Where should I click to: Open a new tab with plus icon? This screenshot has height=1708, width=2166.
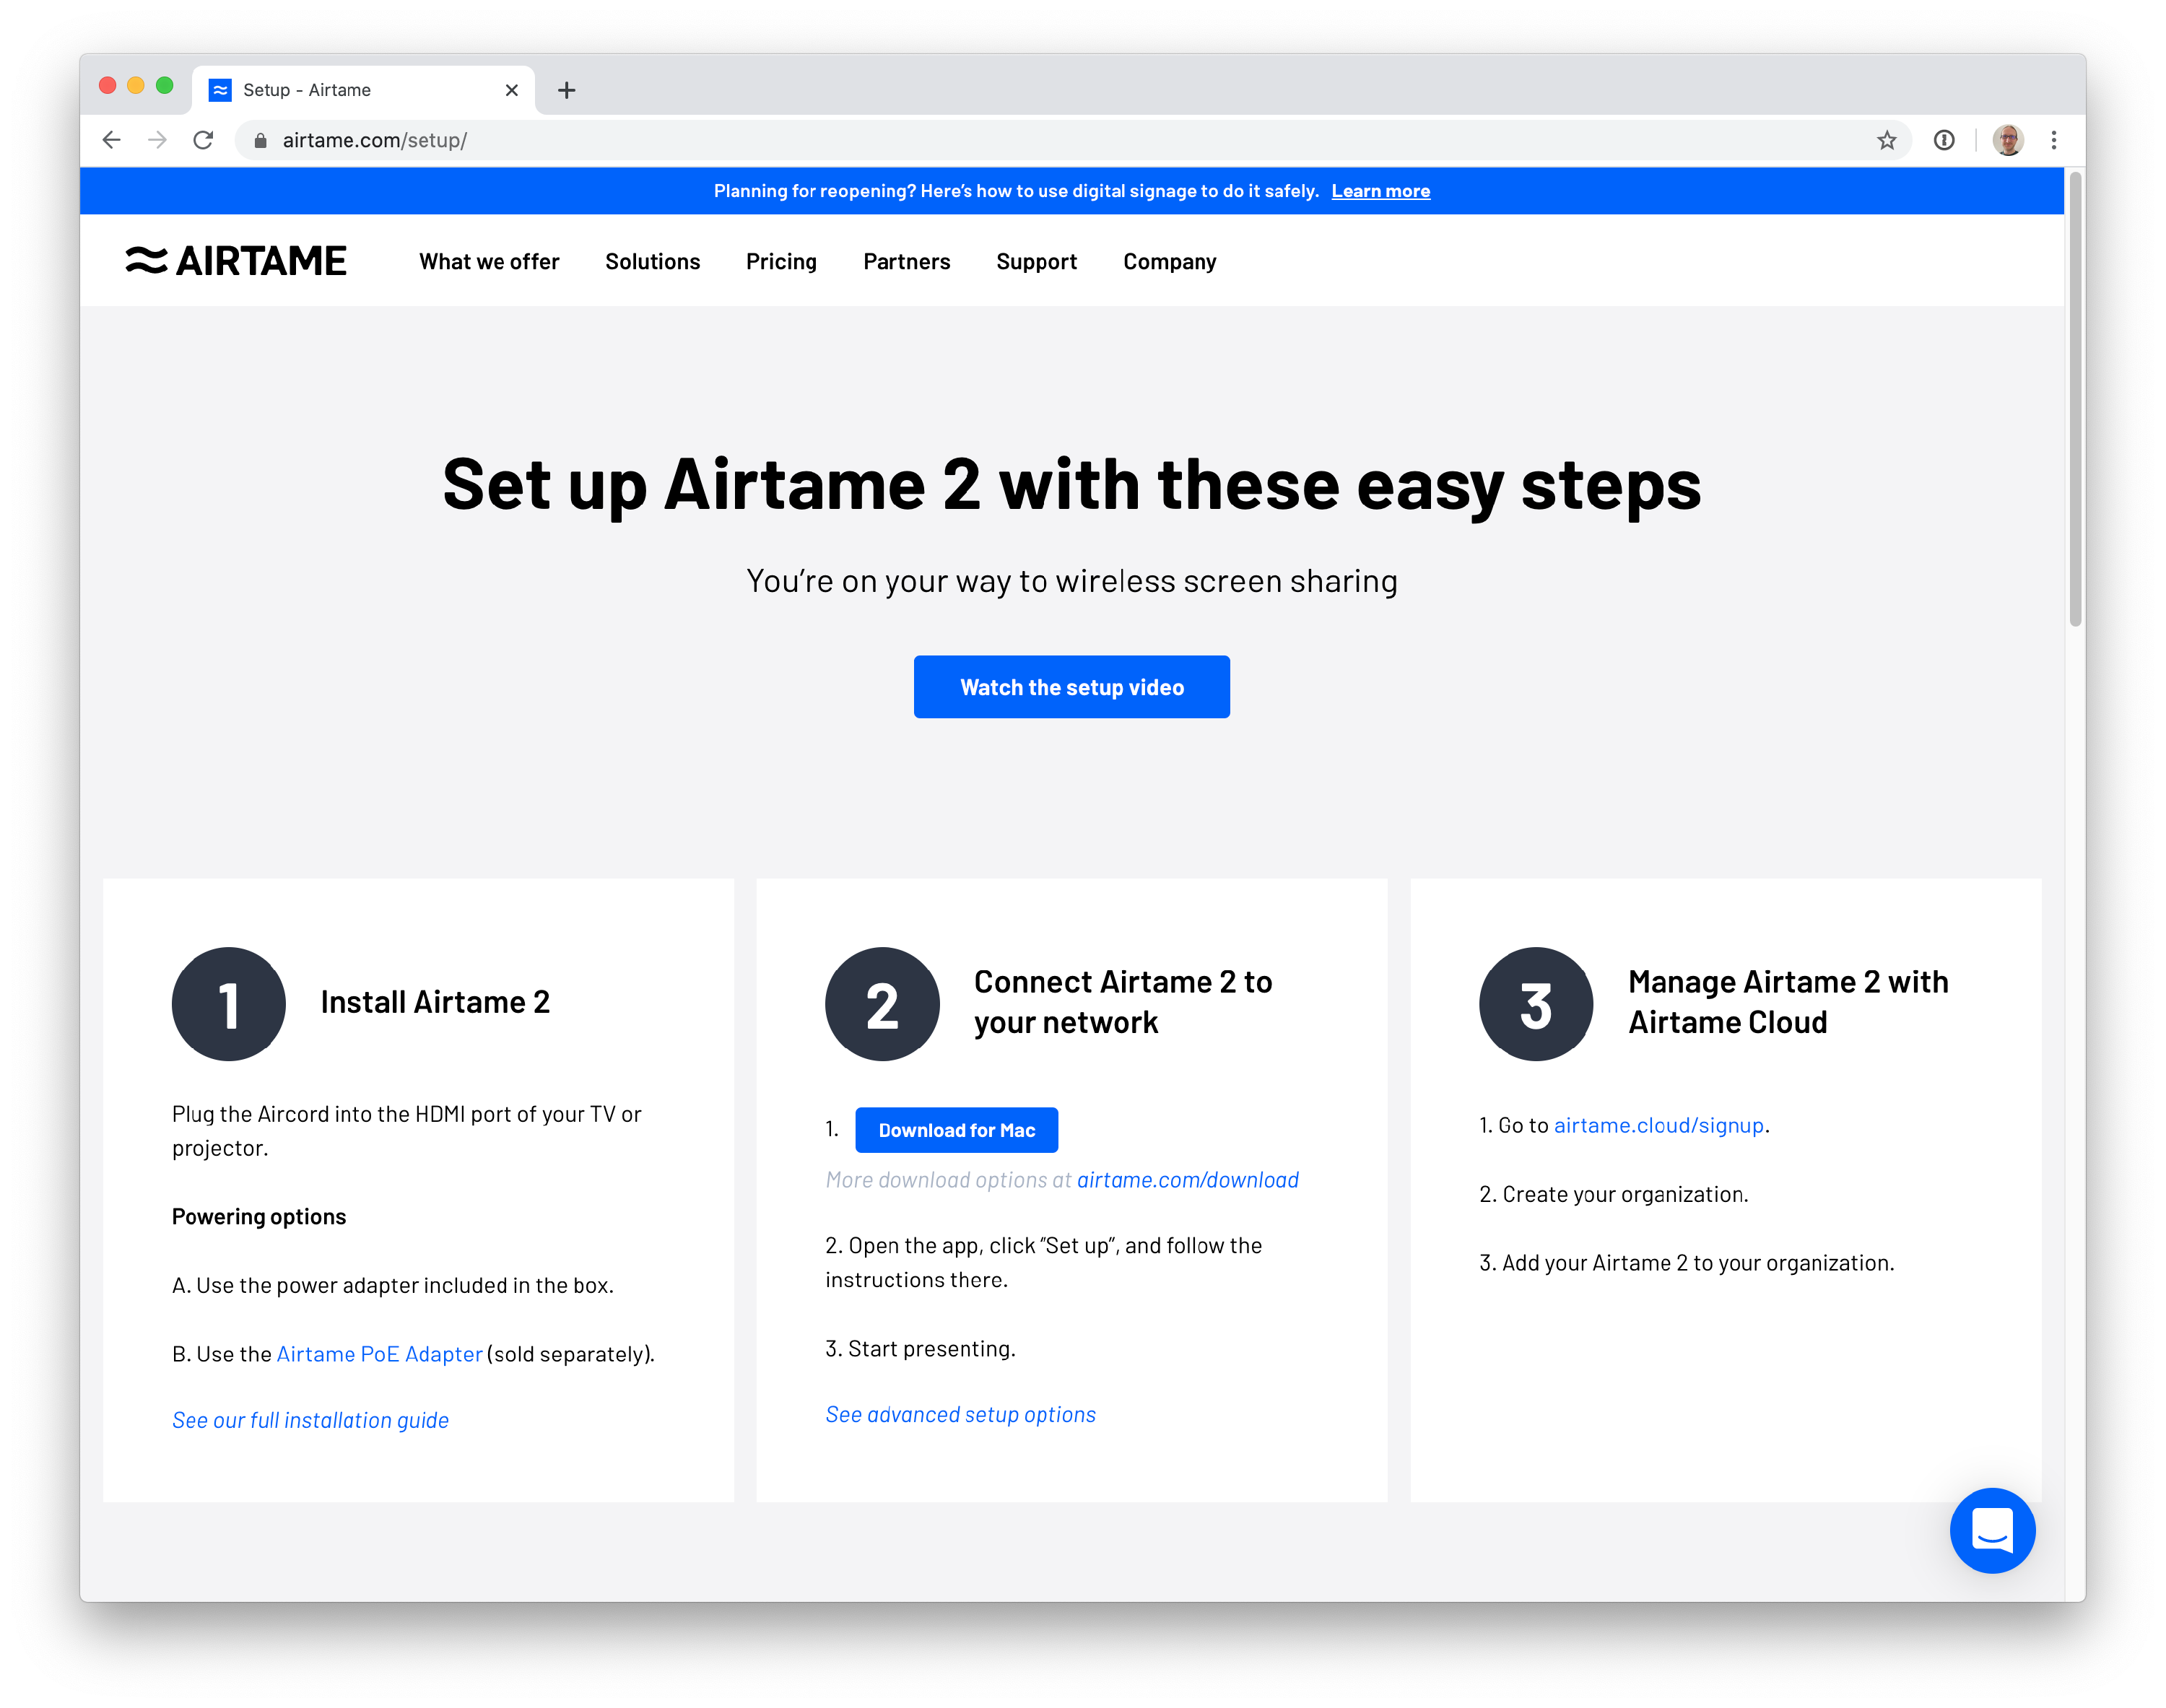tap(566, 90)
